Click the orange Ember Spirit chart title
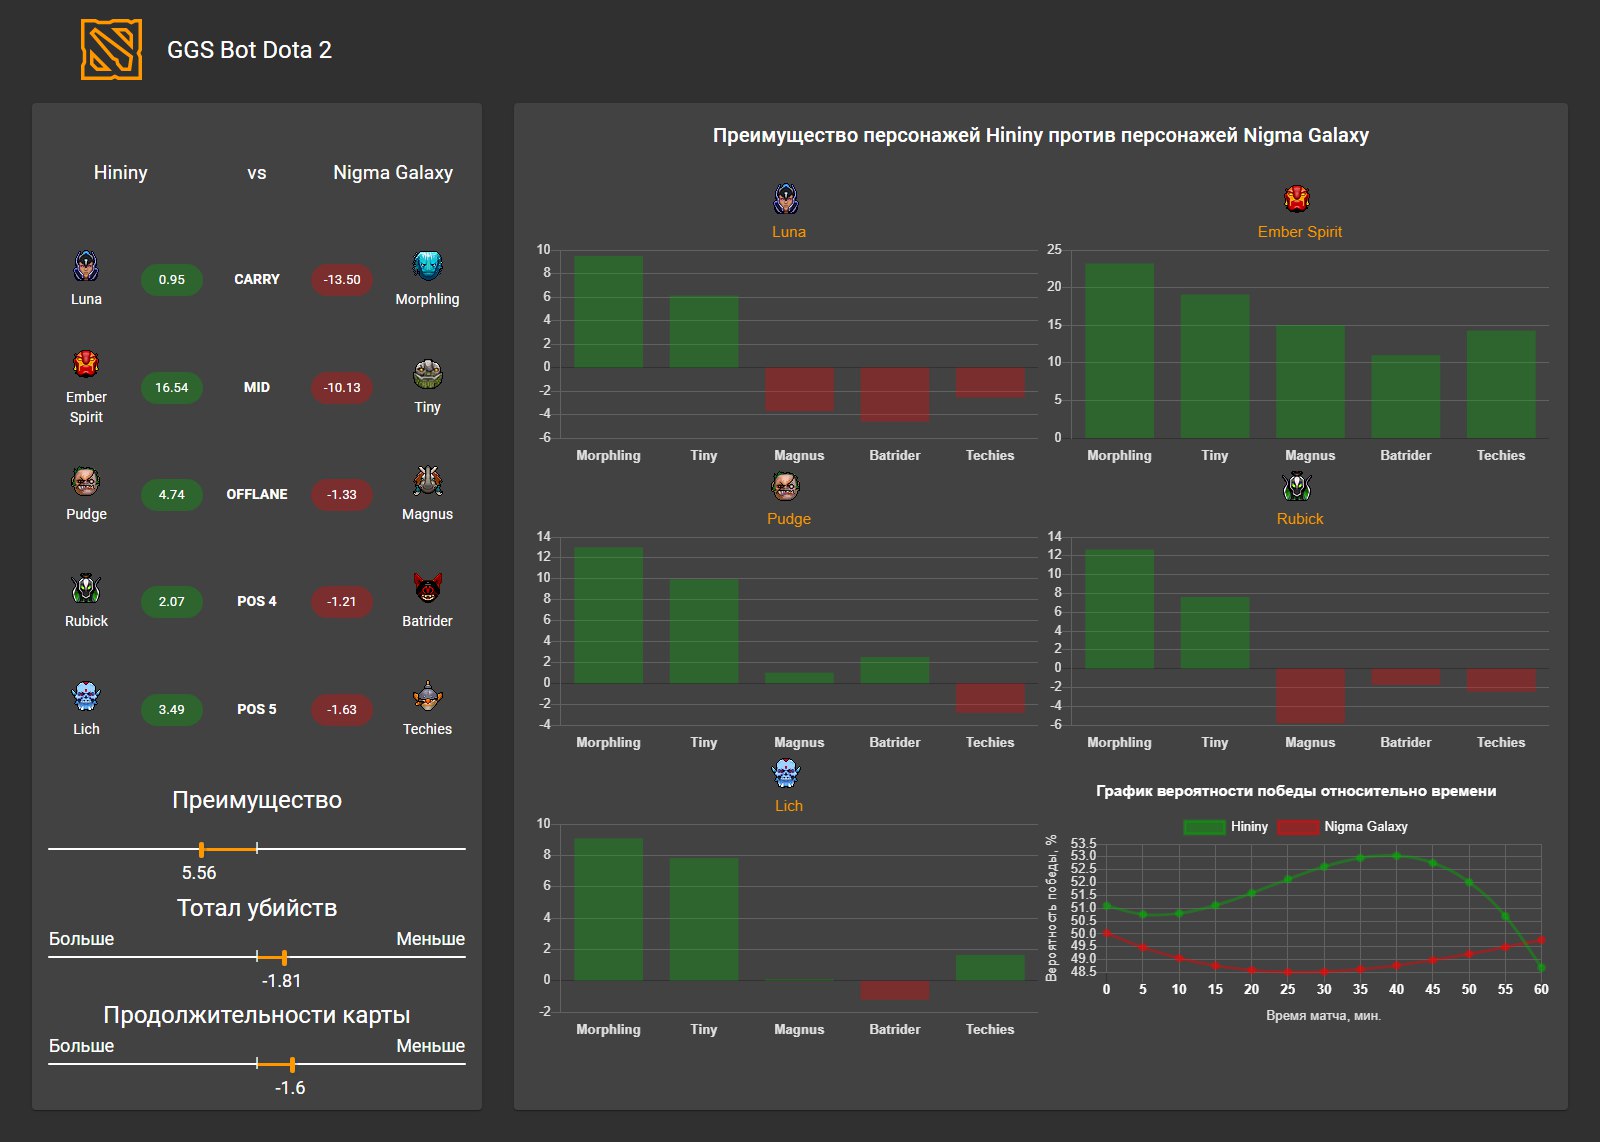Image resolution: width=1600 pixels, height=1142 pixels. 1299,231
